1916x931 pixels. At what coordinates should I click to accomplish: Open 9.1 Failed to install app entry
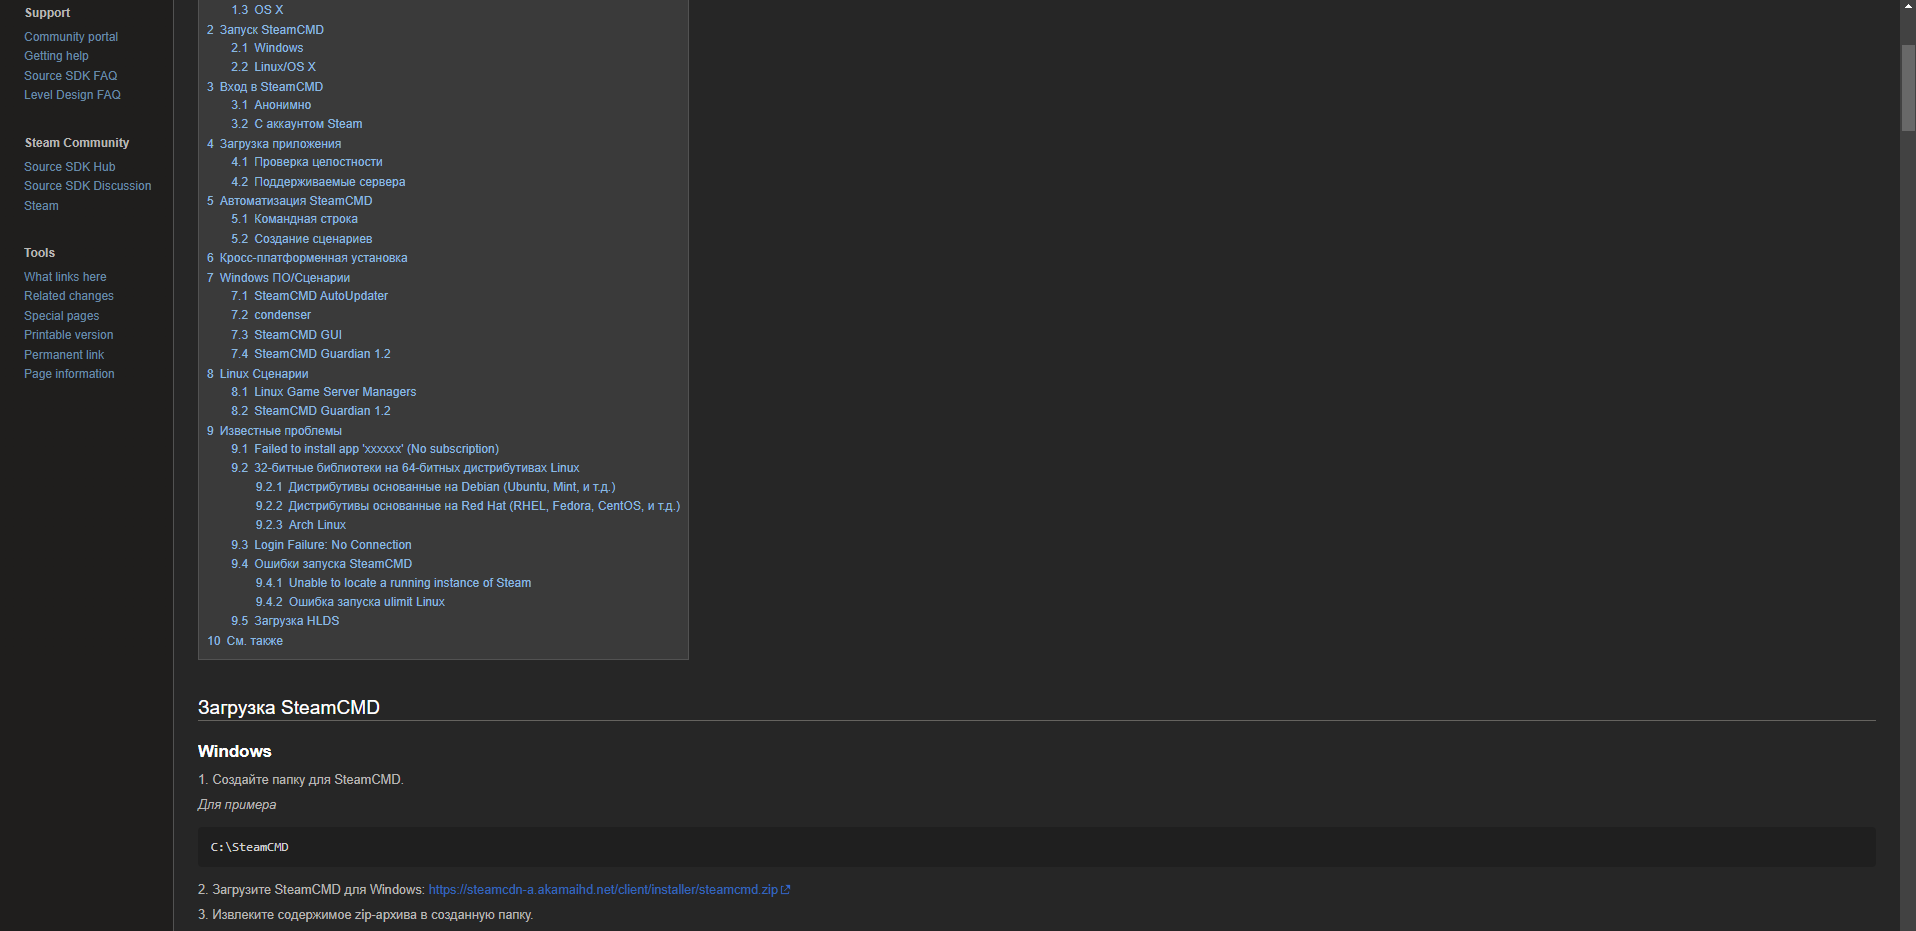point(365,449)
